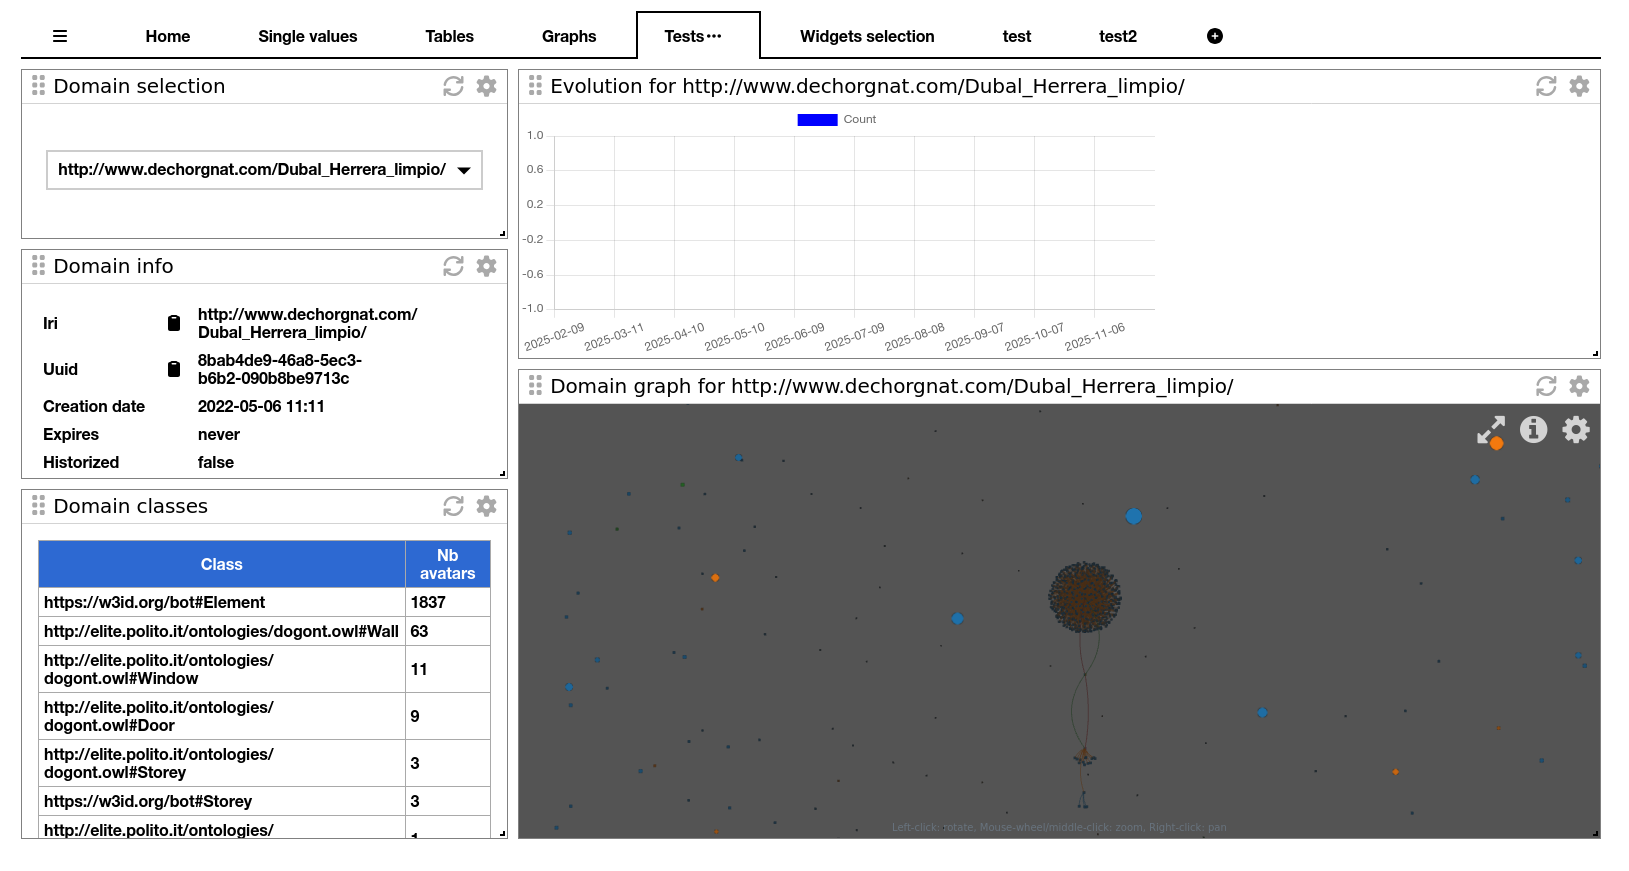This screenshot has width=1629, height=871.
Task: Show domain graph info icon
Action: coord(1533,430)
